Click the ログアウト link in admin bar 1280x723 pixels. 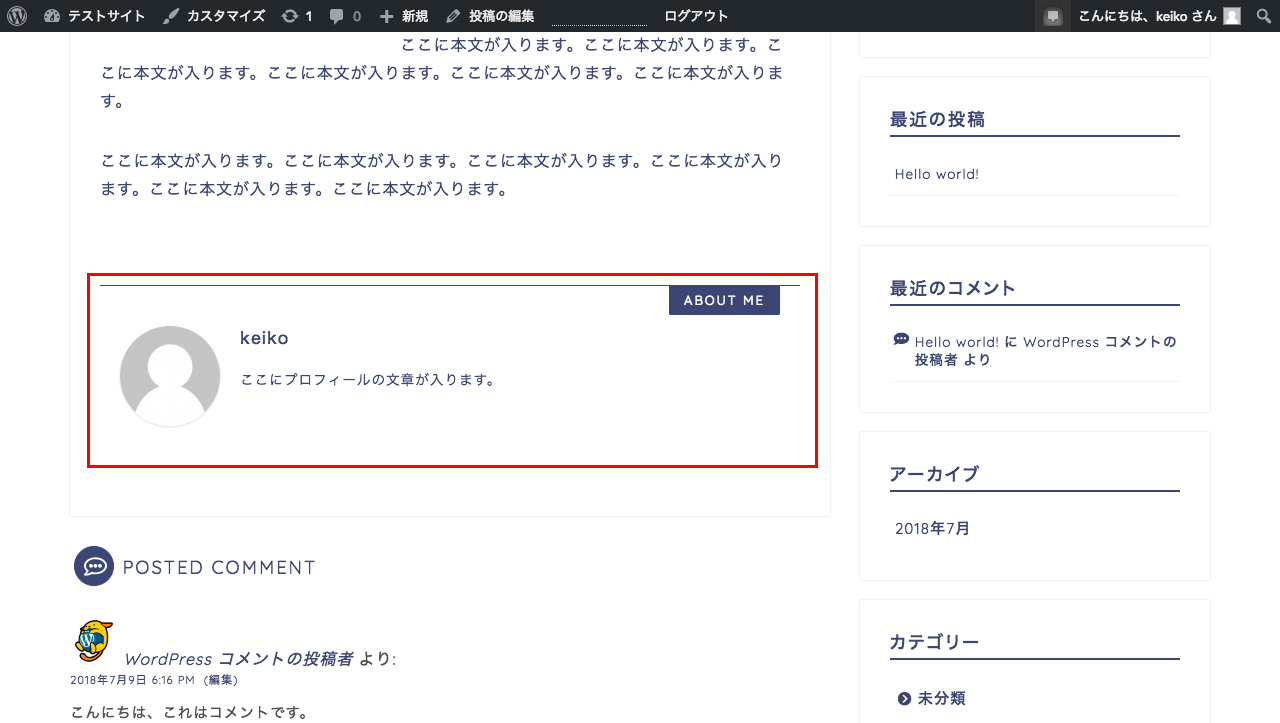pos(696,16)
